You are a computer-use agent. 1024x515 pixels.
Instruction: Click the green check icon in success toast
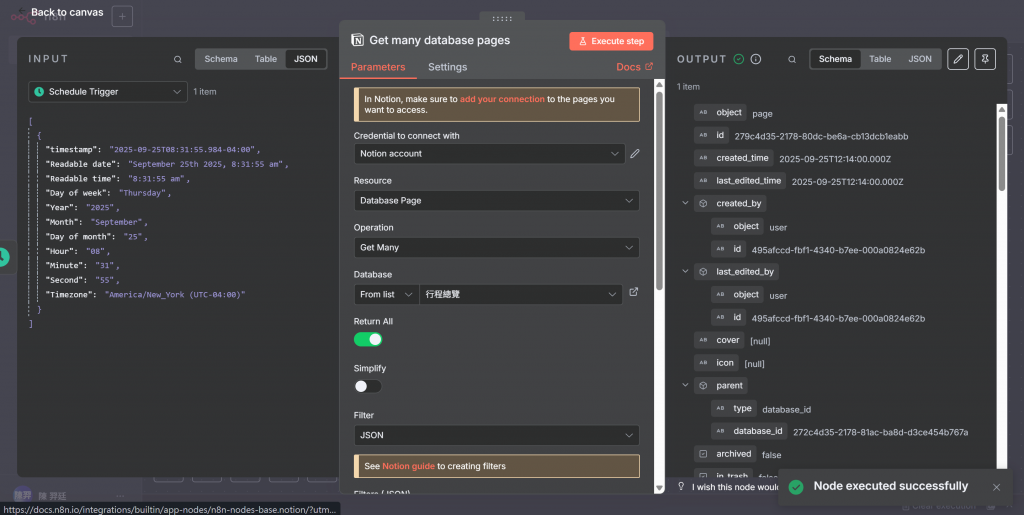click(795, 487)
